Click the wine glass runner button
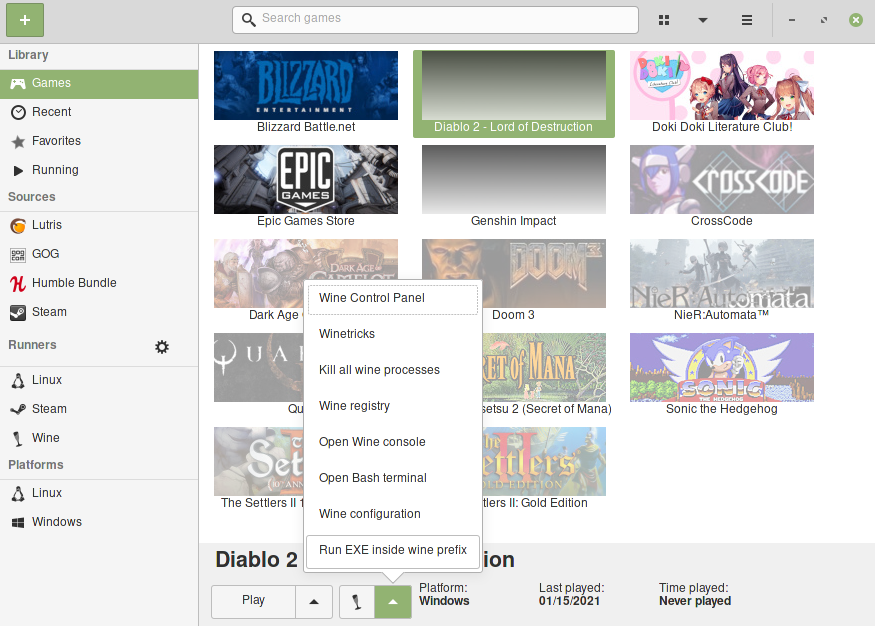Image resolution: width=875 pixels, height=626 pixels. click(x=357, y=601)
